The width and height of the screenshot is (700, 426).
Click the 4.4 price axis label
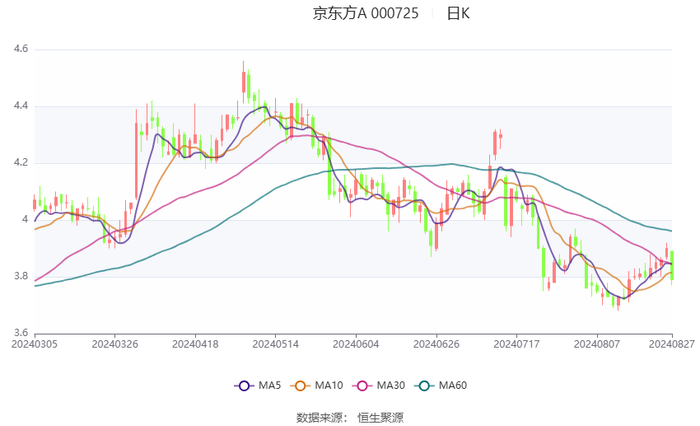pyautogui.click(x=21, y=106)
